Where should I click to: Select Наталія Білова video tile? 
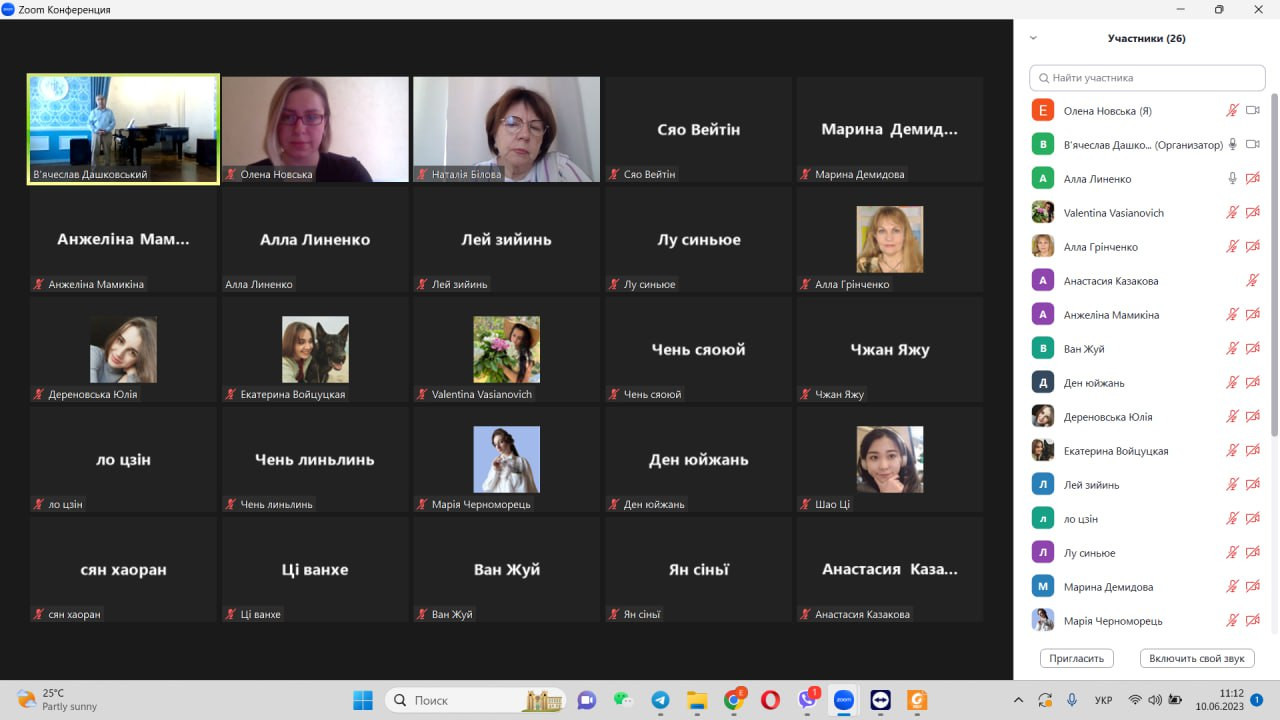click(x=507, y=130)
